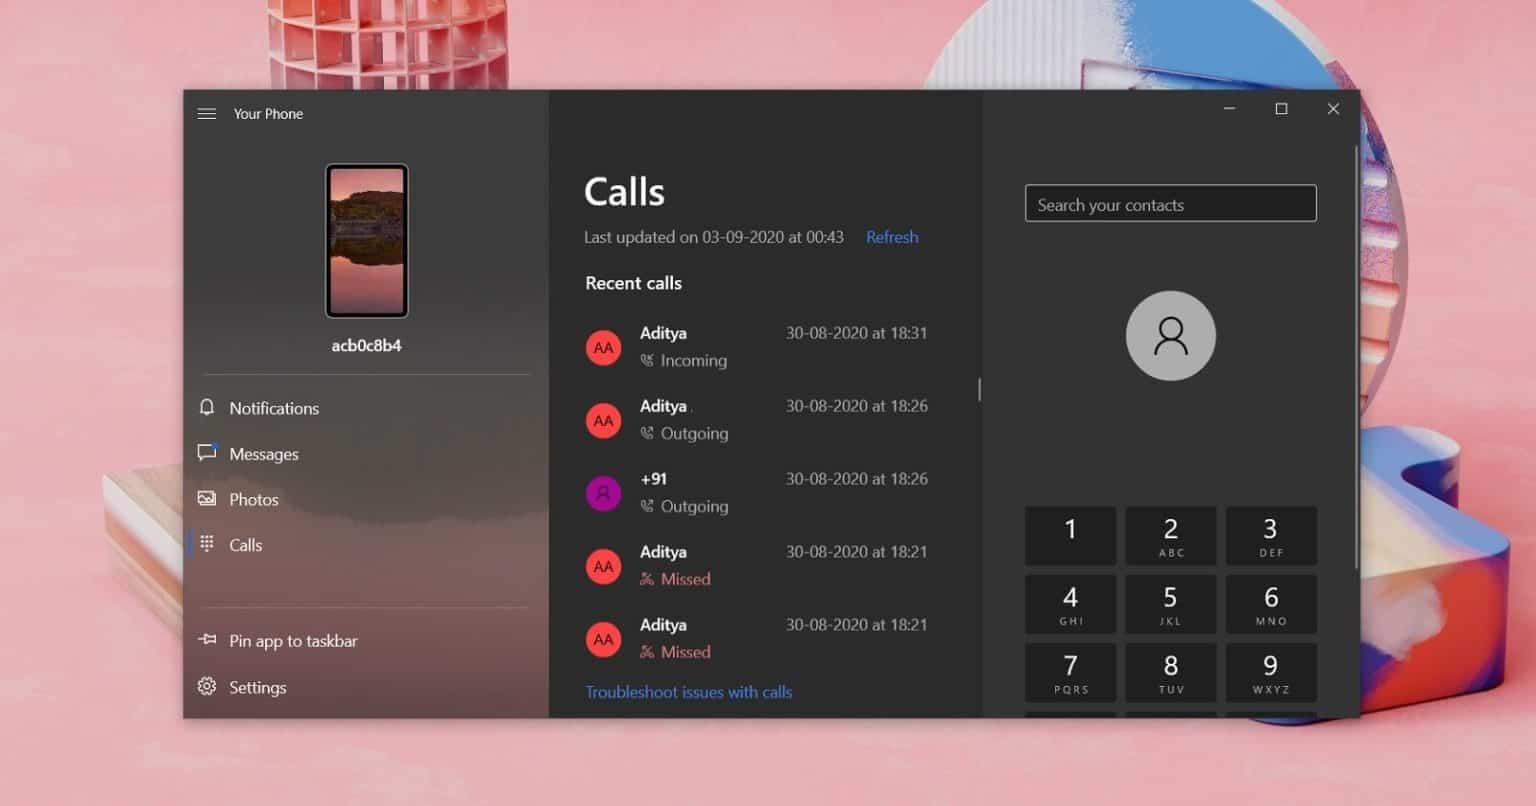Select the Messages icon in the sidebar

207,453
